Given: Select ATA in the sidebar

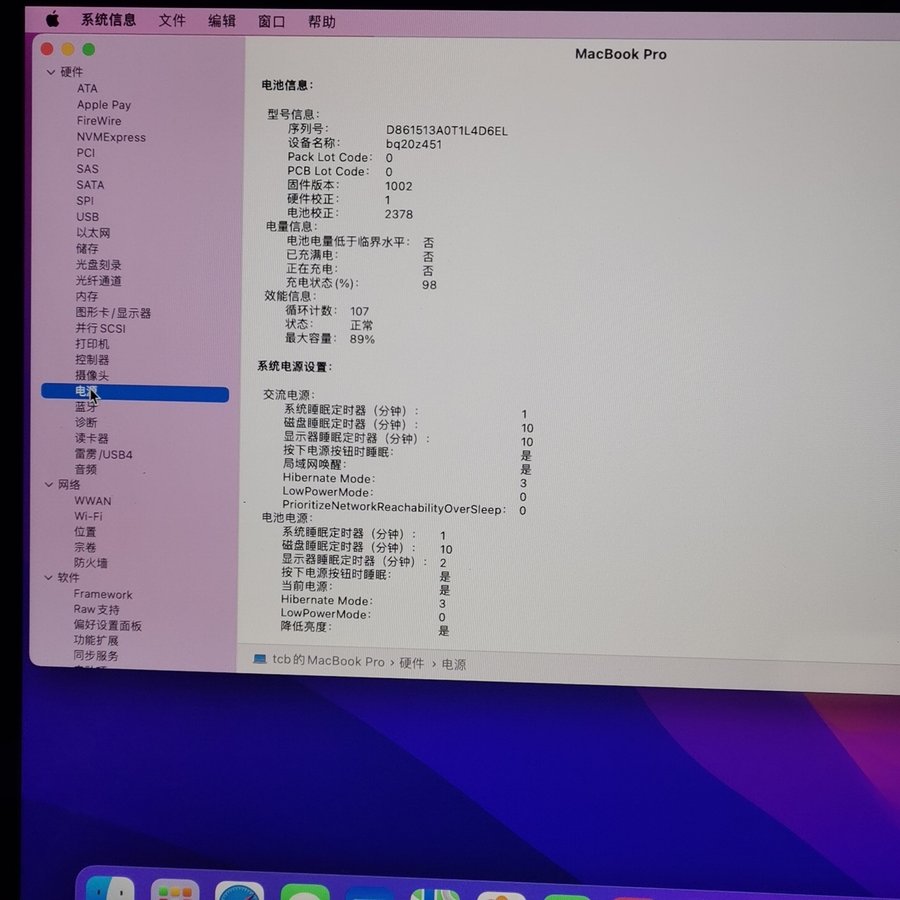Looking at the screenshot, I should [87, 88].
